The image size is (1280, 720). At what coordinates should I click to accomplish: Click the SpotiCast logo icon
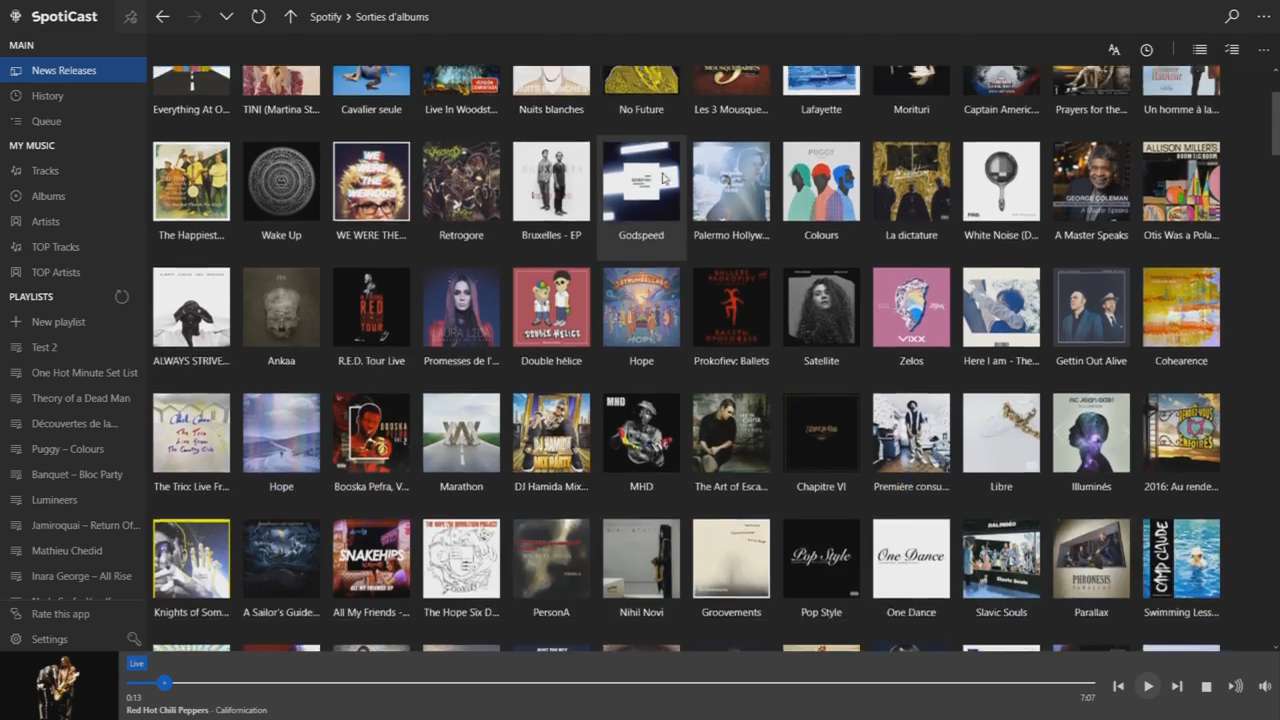16,16
